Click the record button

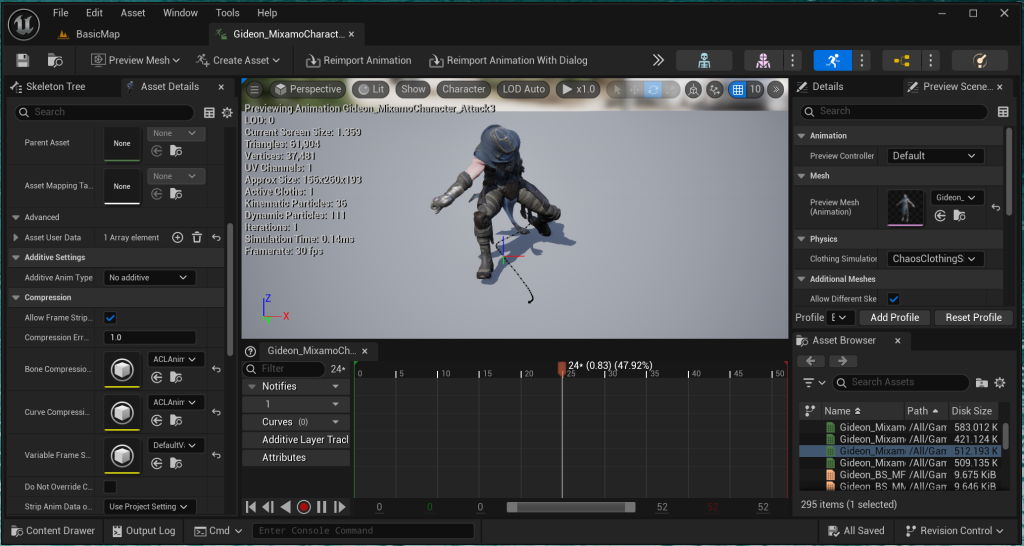303,507
